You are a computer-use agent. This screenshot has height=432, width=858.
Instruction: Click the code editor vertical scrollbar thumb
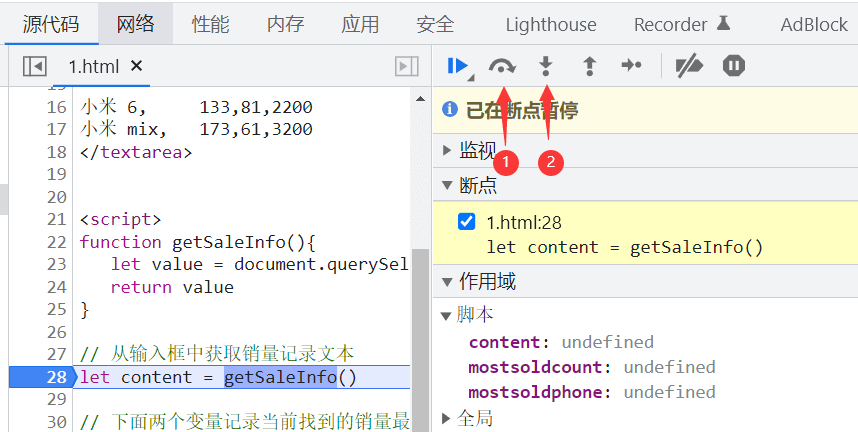tap(420, 339)
